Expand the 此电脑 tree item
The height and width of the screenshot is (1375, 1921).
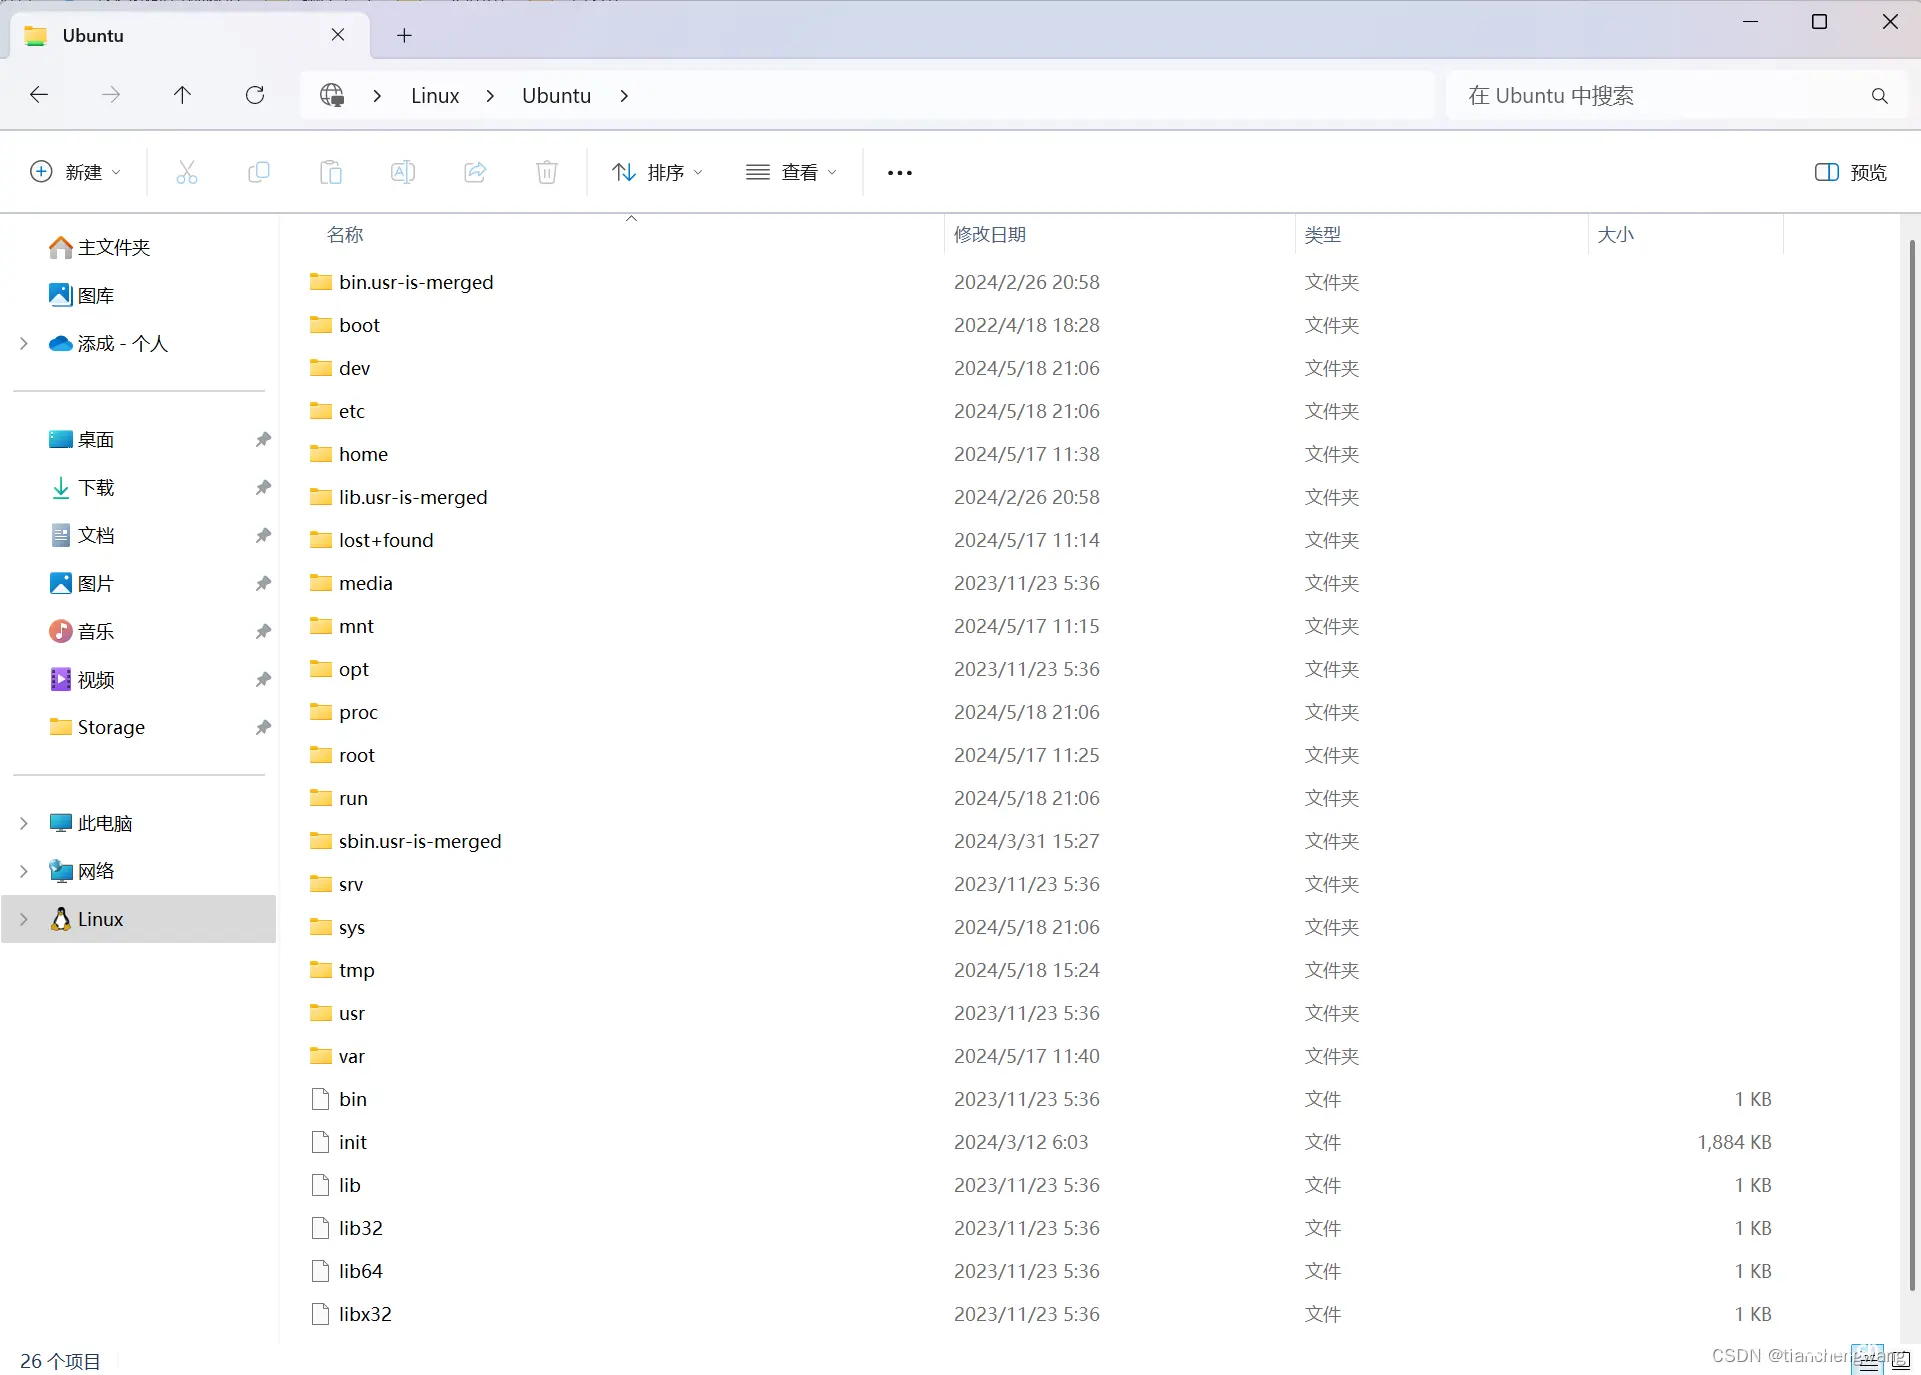[24, 821]
